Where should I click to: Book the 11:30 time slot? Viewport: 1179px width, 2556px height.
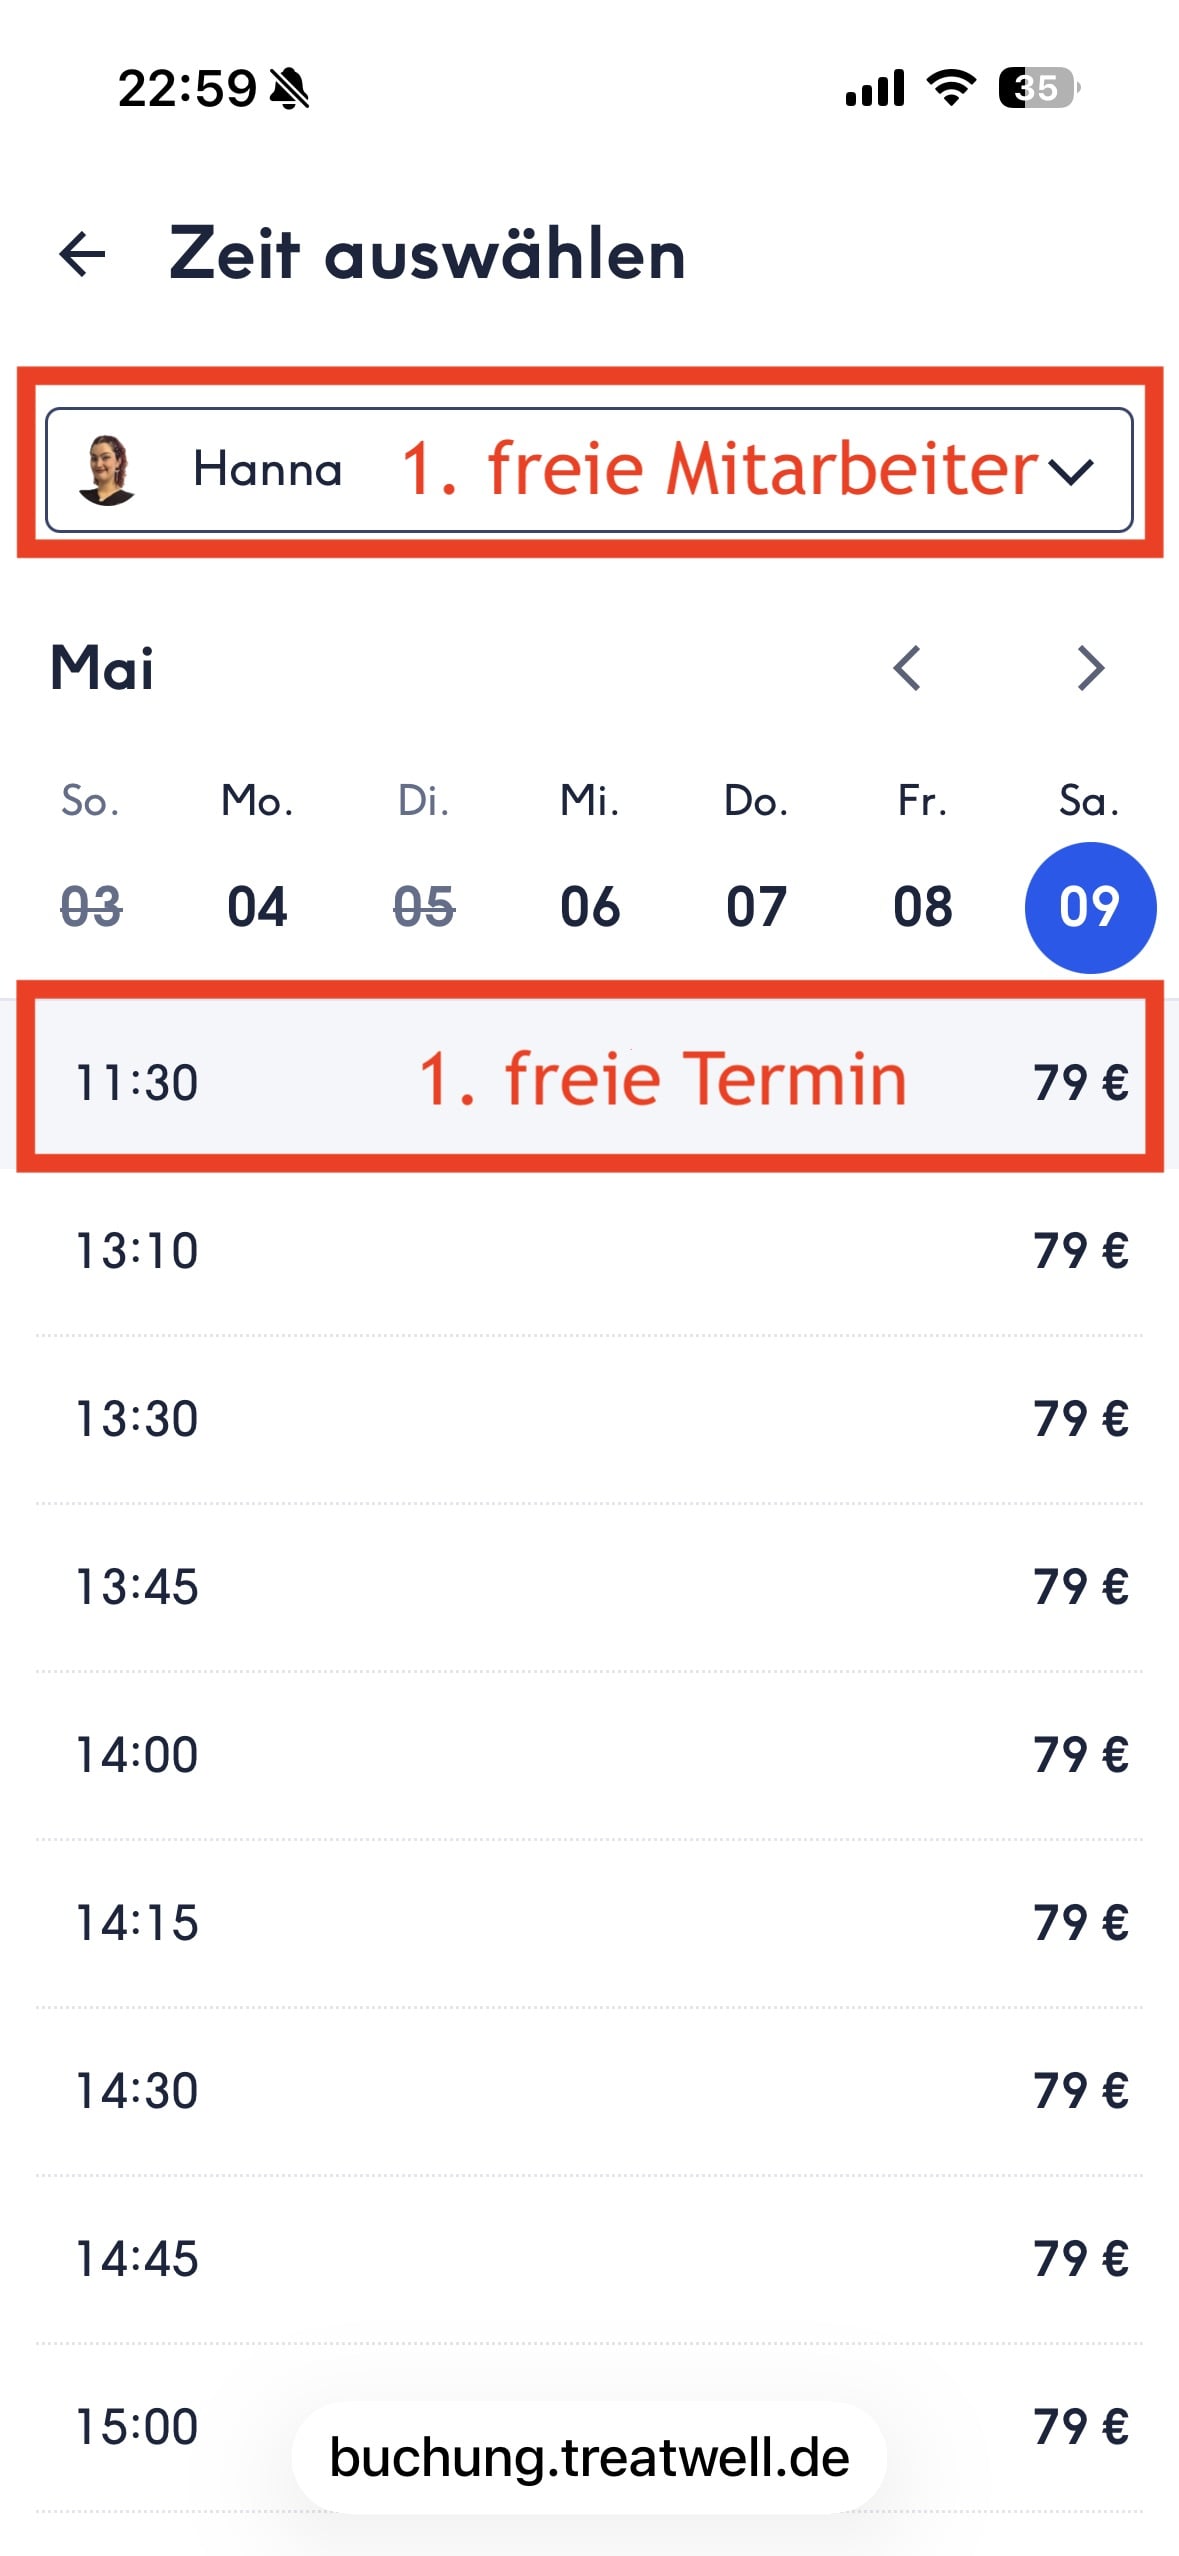[x=590, y=1083]
